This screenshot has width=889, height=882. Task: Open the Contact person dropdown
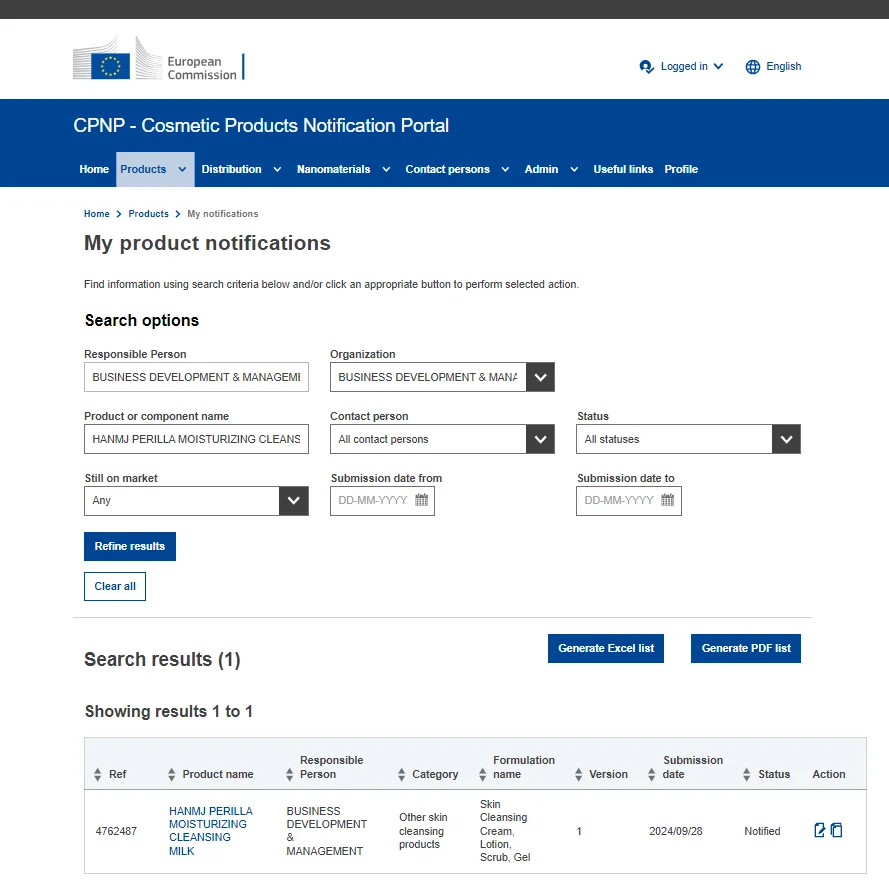[540, 439]
